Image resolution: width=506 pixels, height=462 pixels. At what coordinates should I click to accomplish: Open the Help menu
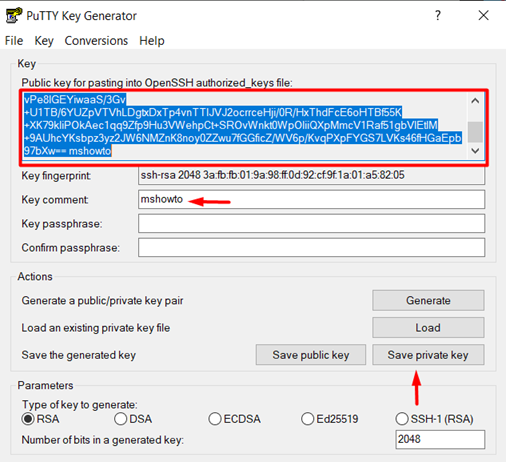point(152,41)
